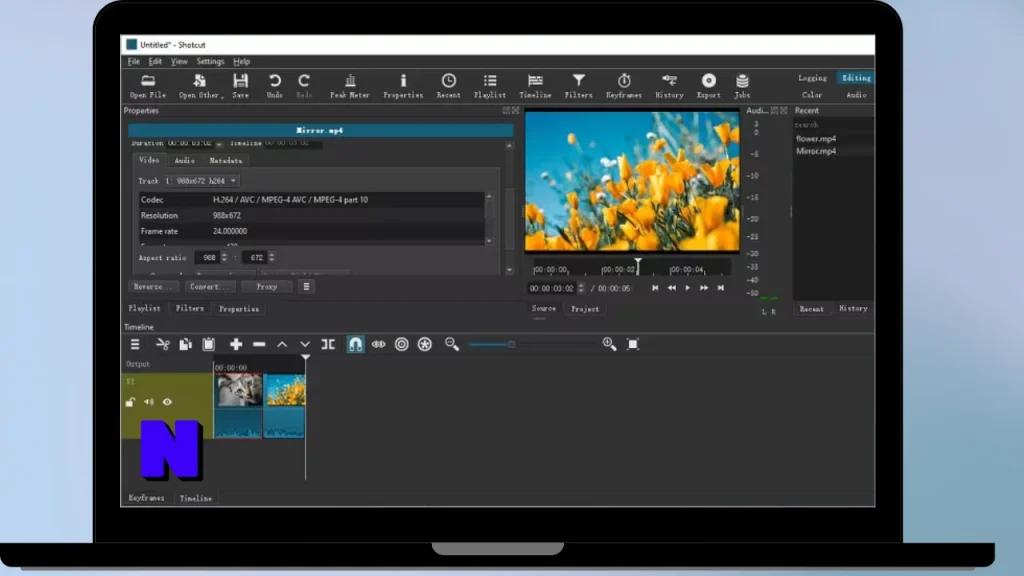The height and width of the screenshot is (576, 1024).
Task: Click the search field in Recent
Action: [x=833, y=125]
